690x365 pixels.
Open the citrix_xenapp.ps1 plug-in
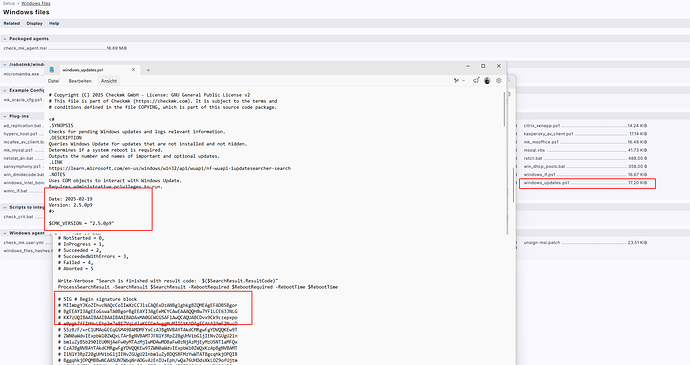click(x=542, y=125)
